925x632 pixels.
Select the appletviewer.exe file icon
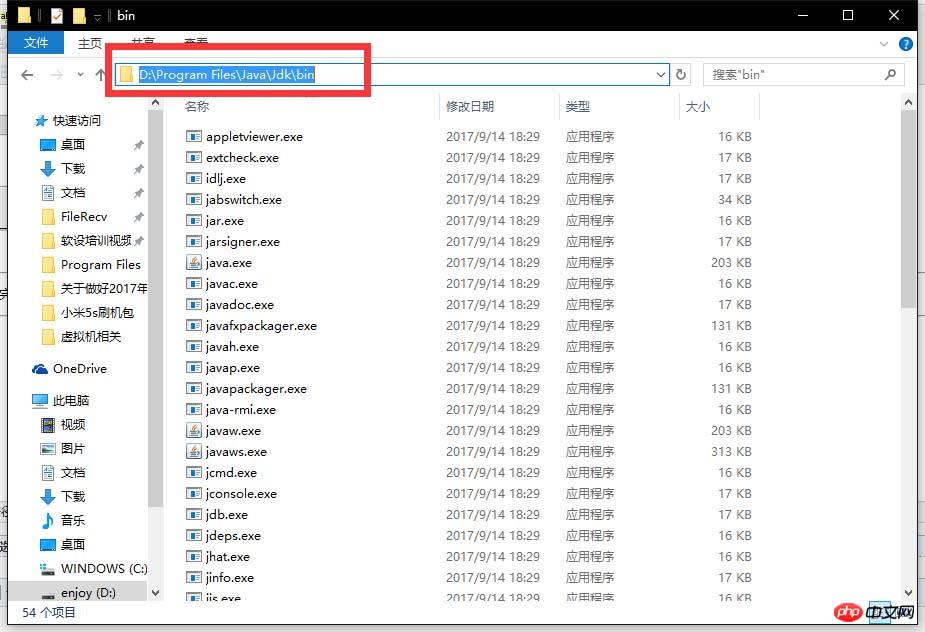[193, 136]
